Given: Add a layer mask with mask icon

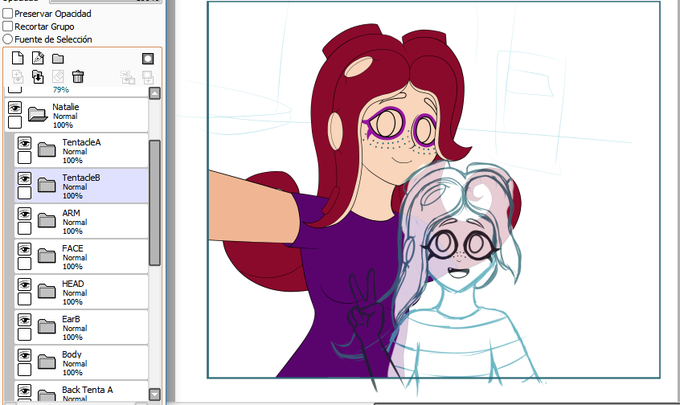Looking at the screenshot, I should click(x=148, y=59).
